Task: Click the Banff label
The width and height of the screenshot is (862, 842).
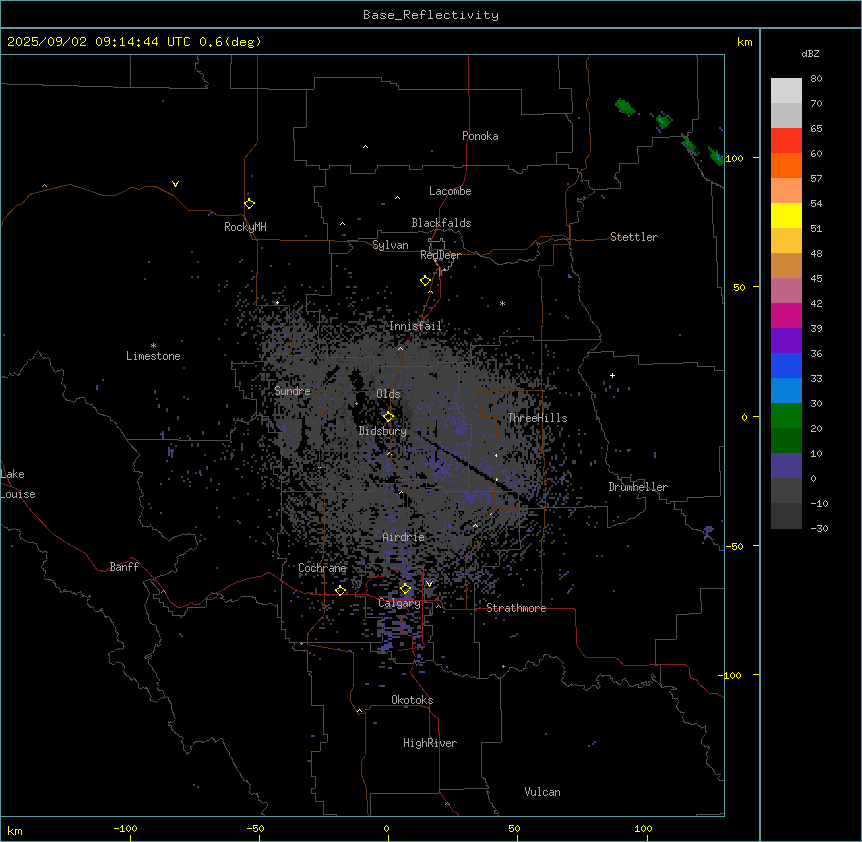Action: tap(124, 567)
